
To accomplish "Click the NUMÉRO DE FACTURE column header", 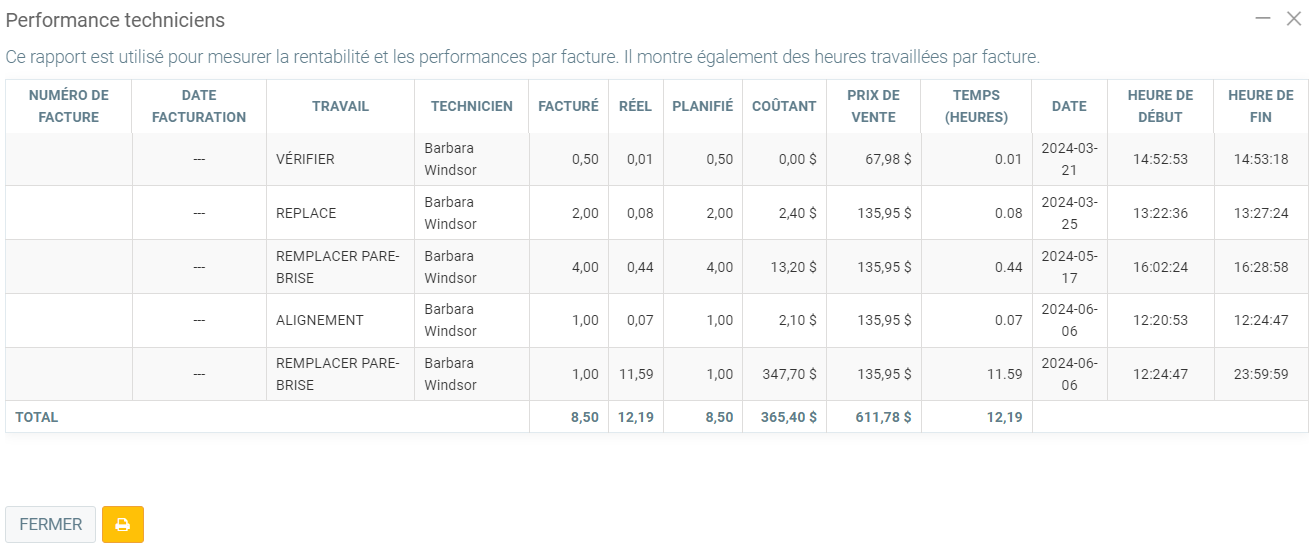I will 69,106.
